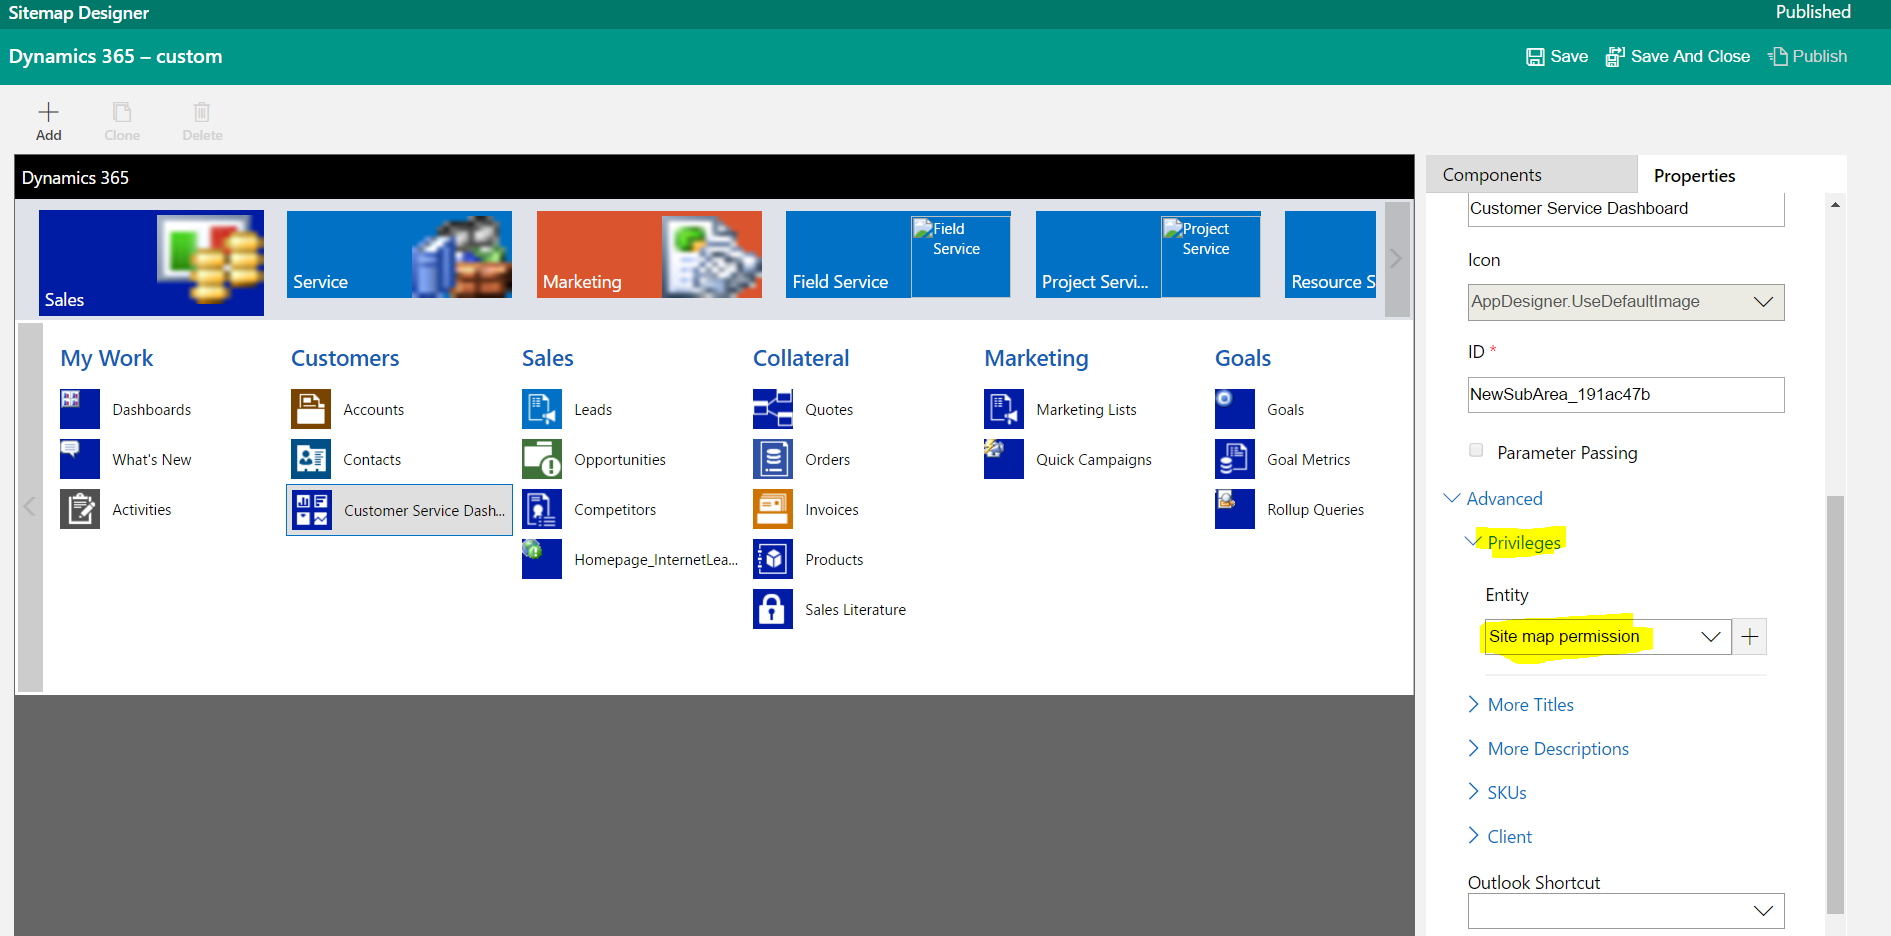Switch to the Components tab
Screen dimensions: 1891x936
click(1491, 174)
